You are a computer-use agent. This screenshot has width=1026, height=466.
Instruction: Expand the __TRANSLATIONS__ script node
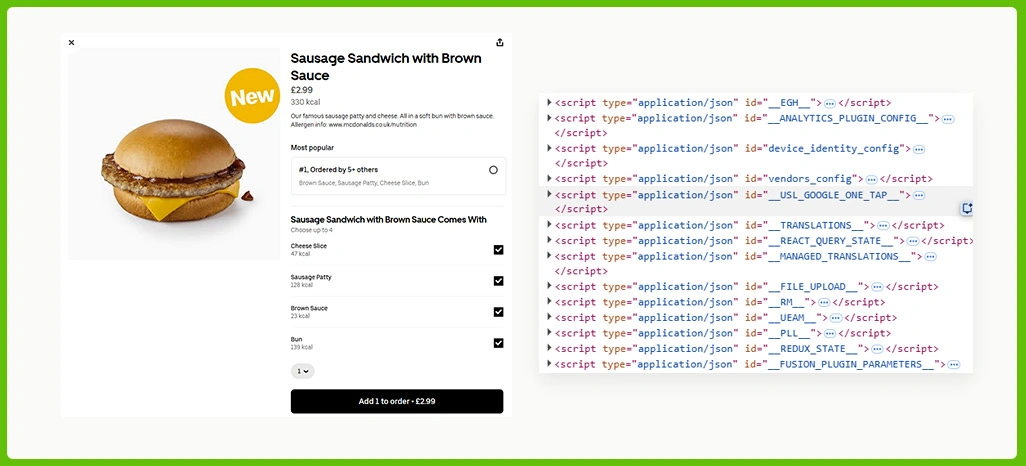tap(549, 225)
